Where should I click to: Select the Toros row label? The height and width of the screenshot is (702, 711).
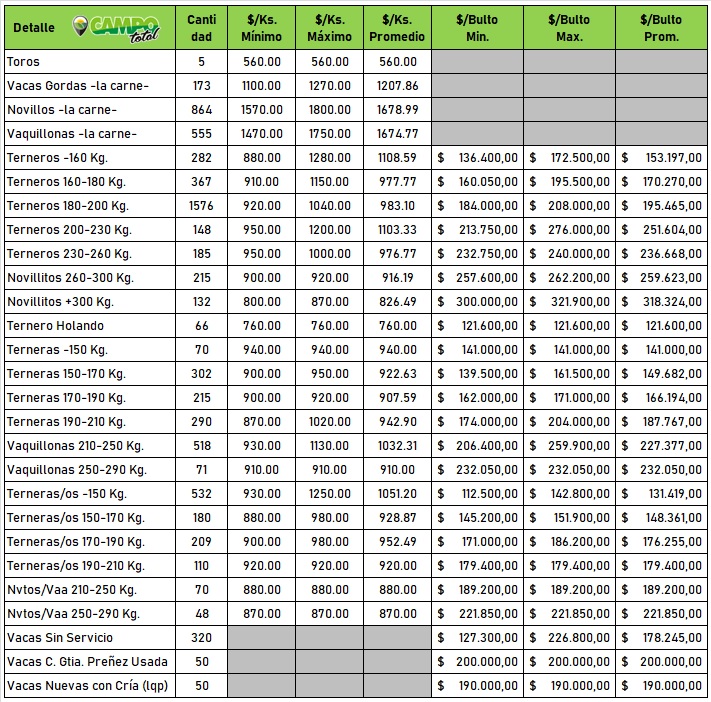[x=24, y=62]
